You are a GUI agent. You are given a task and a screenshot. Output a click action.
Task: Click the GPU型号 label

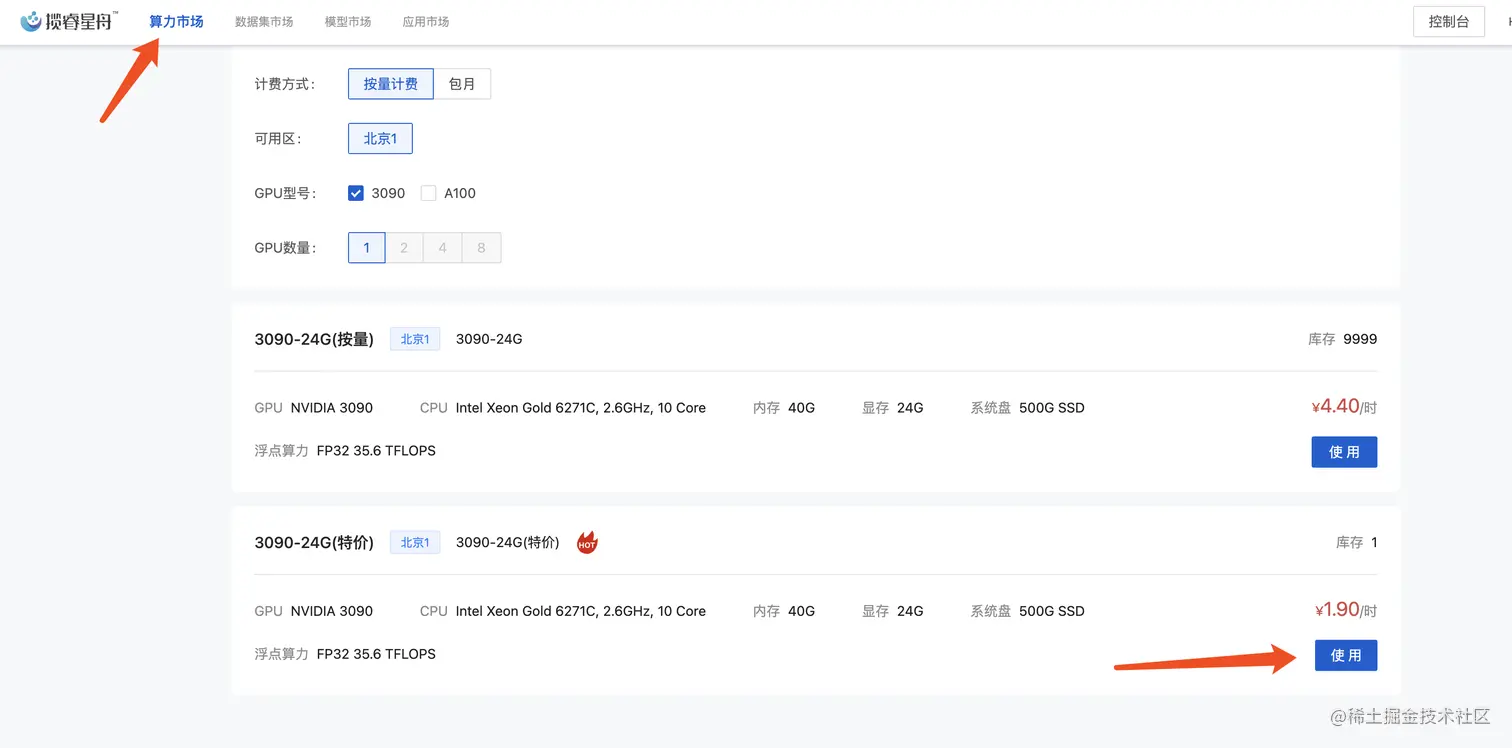coord(286,193)
